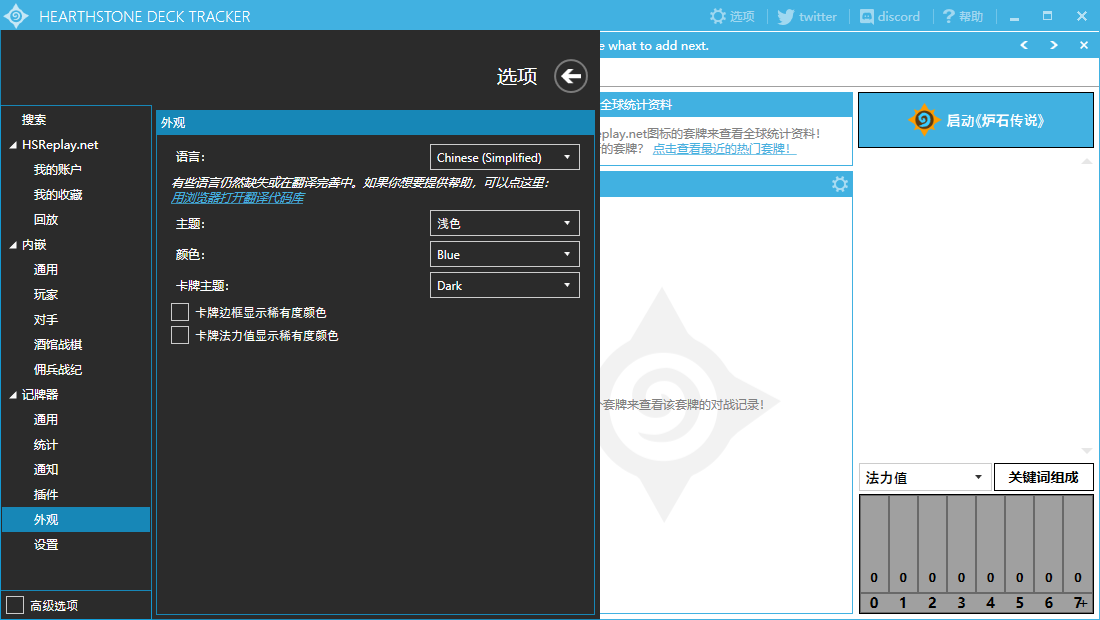The image size is (1100, 620).
Task: Open the 颜色 Blue dropdown
Action: (x=504, y=254)
